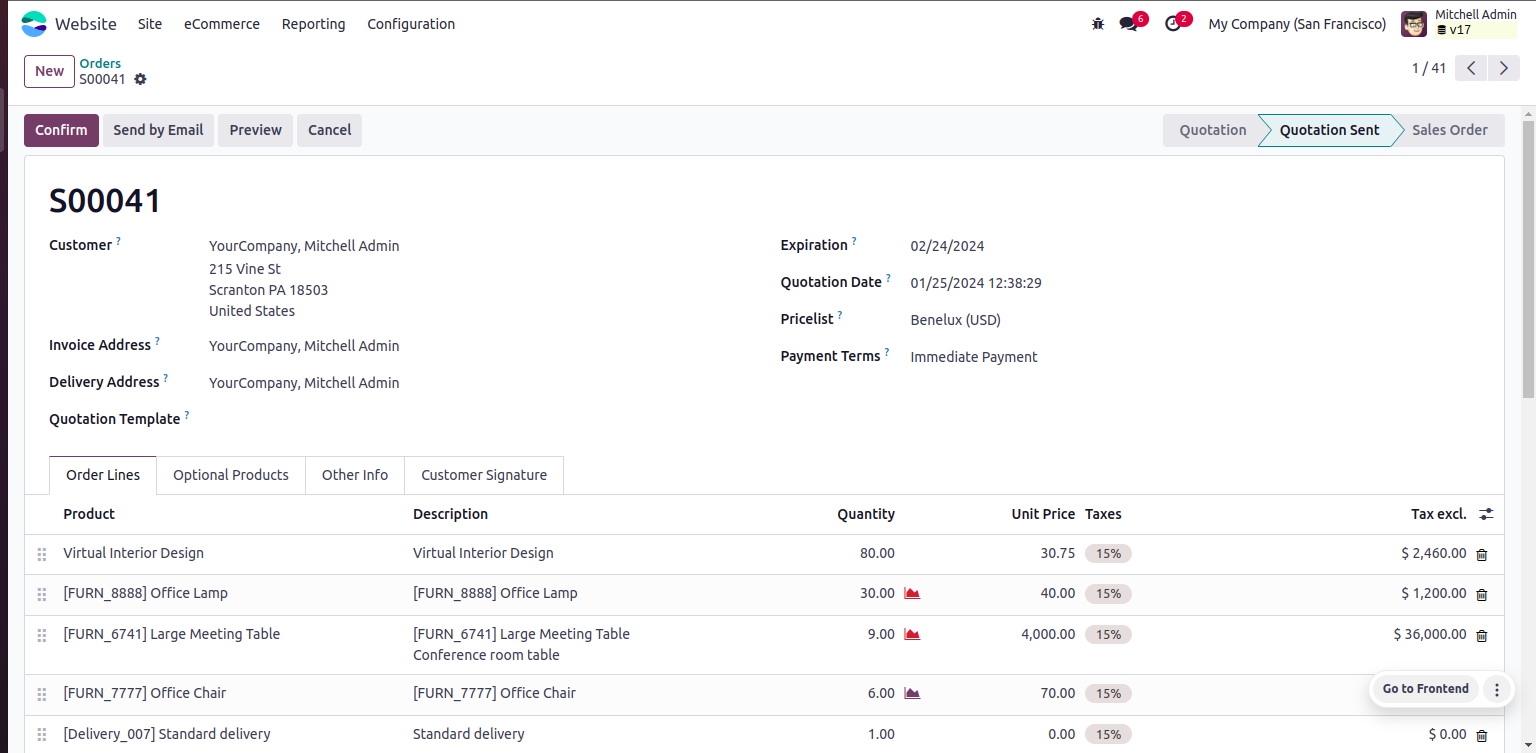Click the gear icon beside S00041
Screen dimensions: 1536x753
tap(140, 79)
